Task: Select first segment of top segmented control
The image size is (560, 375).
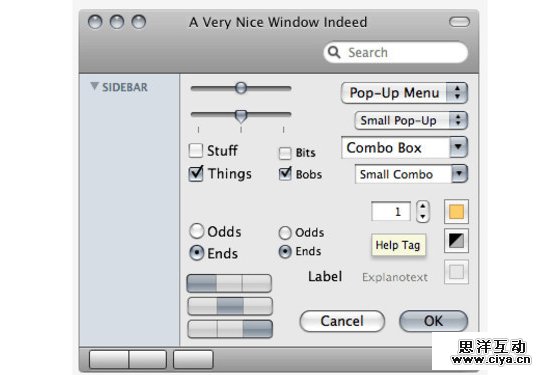Action: pyautogui.click(x=202, y=284)
